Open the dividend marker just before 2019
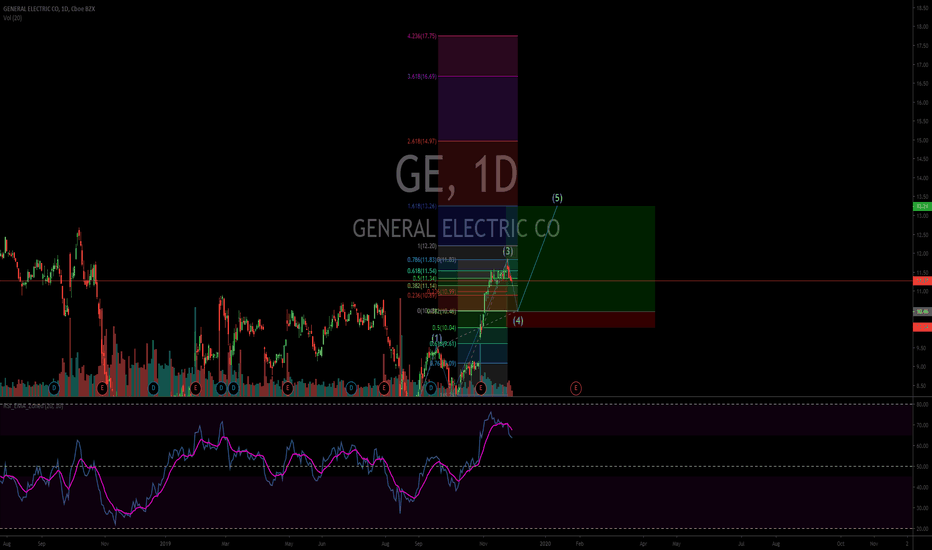Image resolution: width=932 pixels, height=550 pixels. point(153,388)
